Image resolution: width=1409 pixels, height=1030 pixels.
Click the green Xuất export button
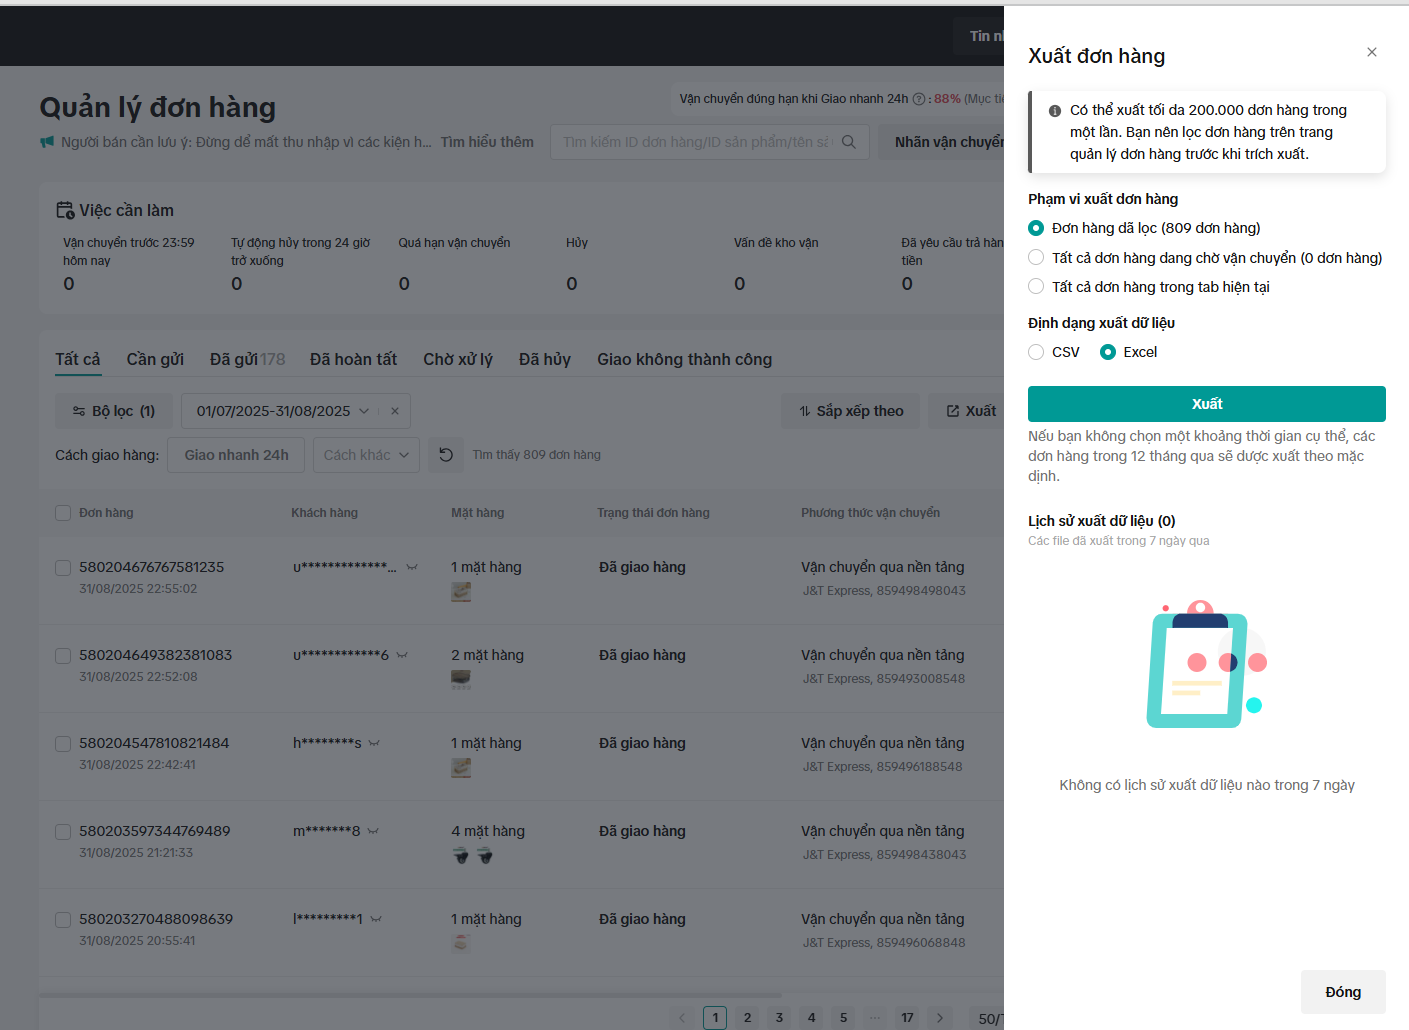click(1206, 404)
